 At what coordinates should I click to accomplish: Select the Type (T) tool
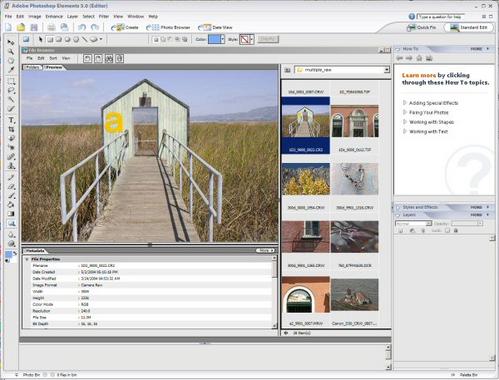click(x=11, y=120)
